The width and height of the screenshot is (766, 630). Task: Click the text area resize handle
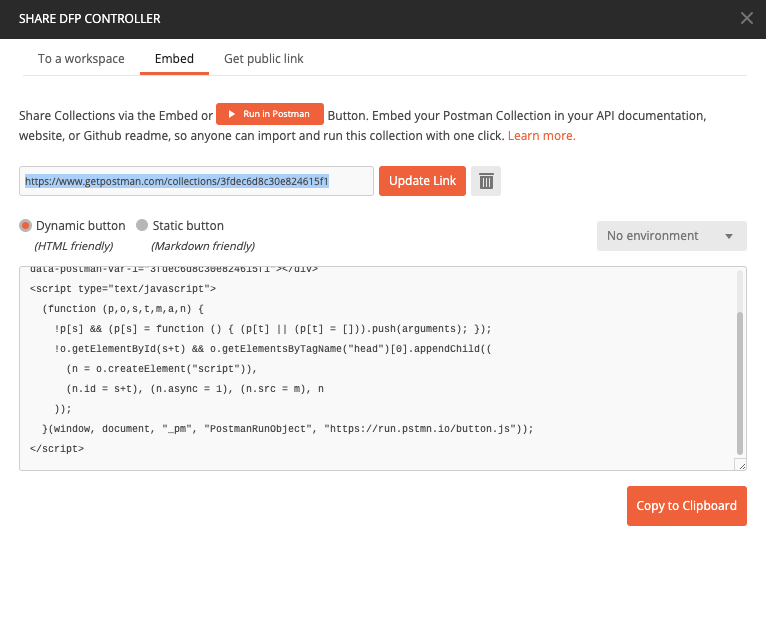[x=742, y=465]
